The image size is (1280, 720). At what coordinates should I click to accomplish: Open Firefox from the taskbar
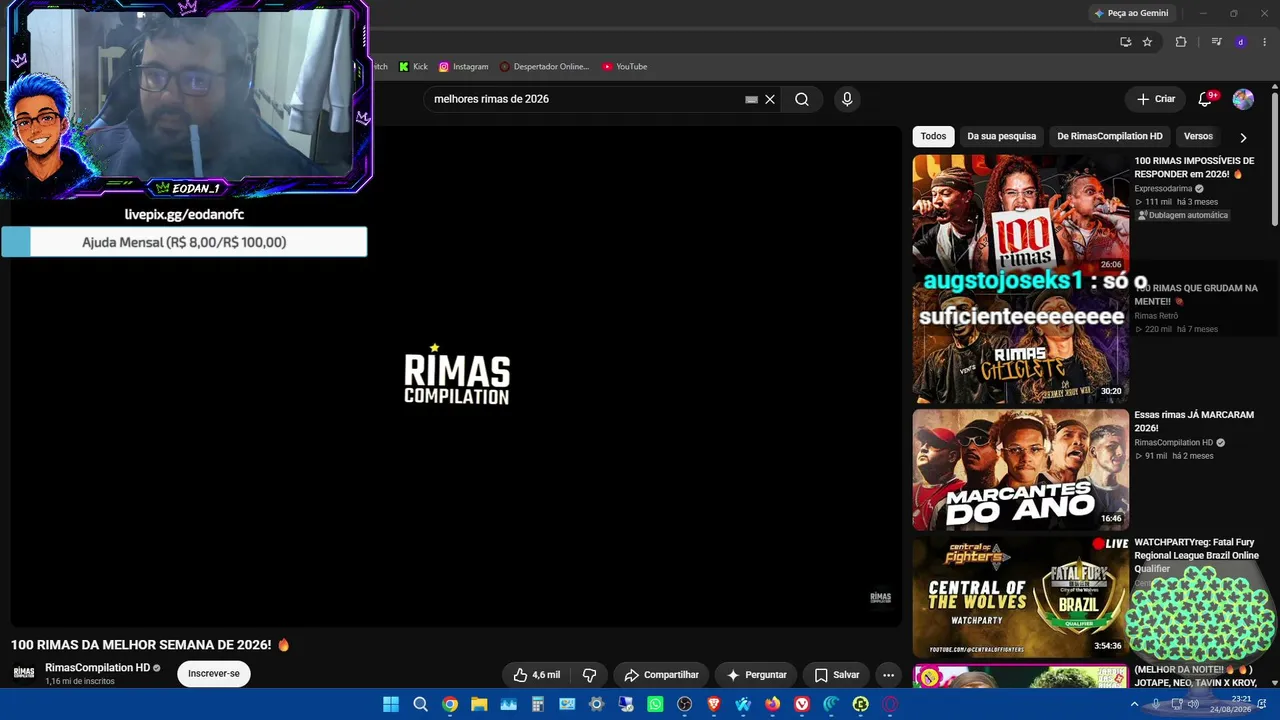tap(772, 704)
